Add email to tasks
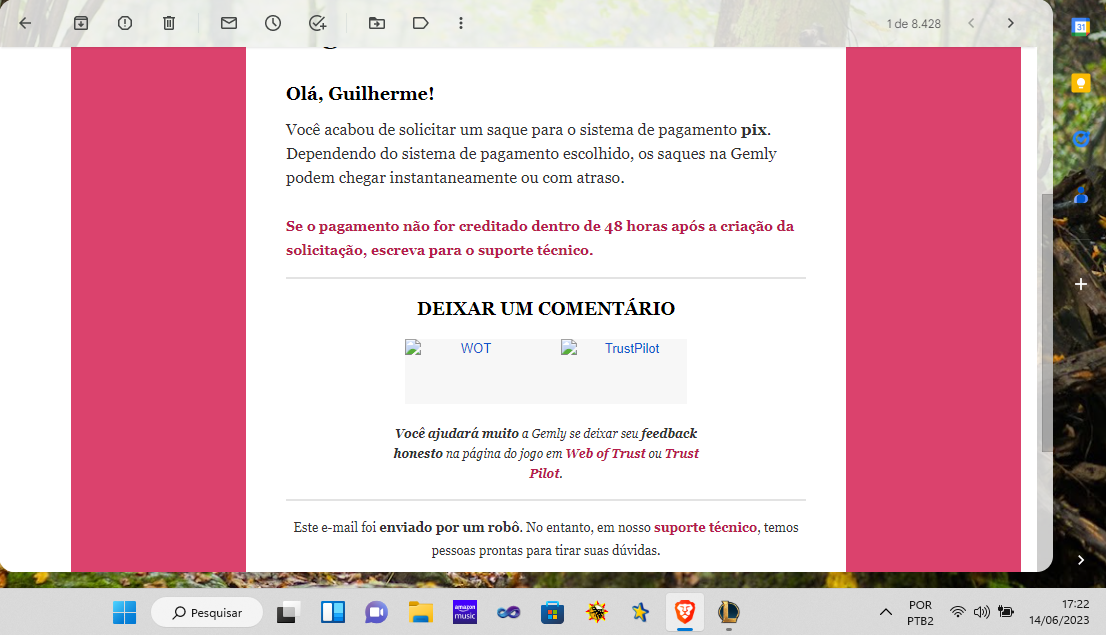This screenshot has height=635, width=1106. pyautogui.click(x=317, y=23)
